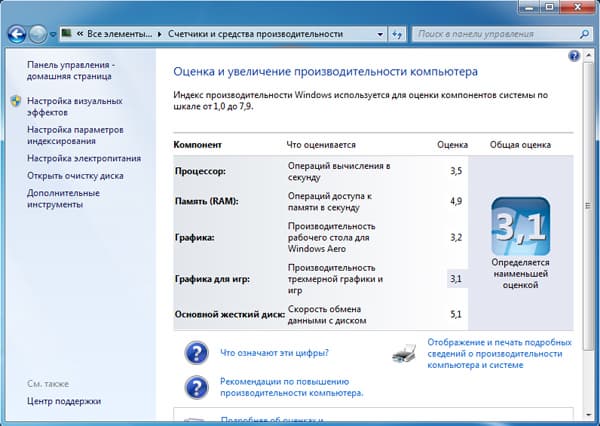600x426 pixels.
Task: Open 'Отображение и печать подробных сведений' link
Action: pos(499,353)
